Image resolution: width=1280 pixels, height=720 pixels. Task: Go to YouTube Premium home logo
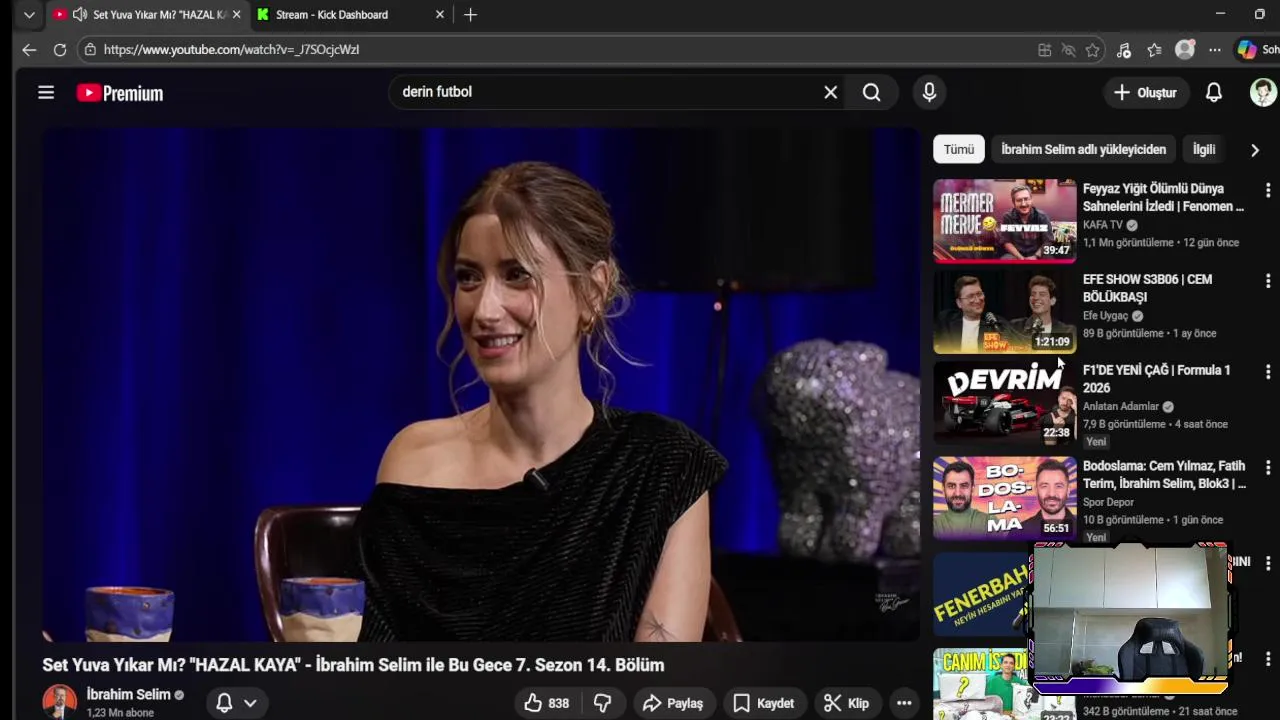coord(120,93)
